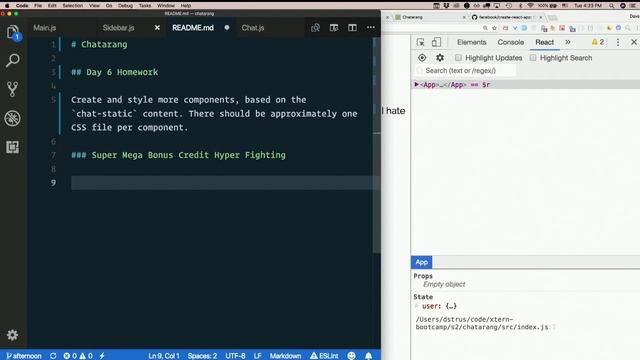The image size is (640, 360).
Task: Click DevTools warnings count badge
Action: click(x=598, y=42)
